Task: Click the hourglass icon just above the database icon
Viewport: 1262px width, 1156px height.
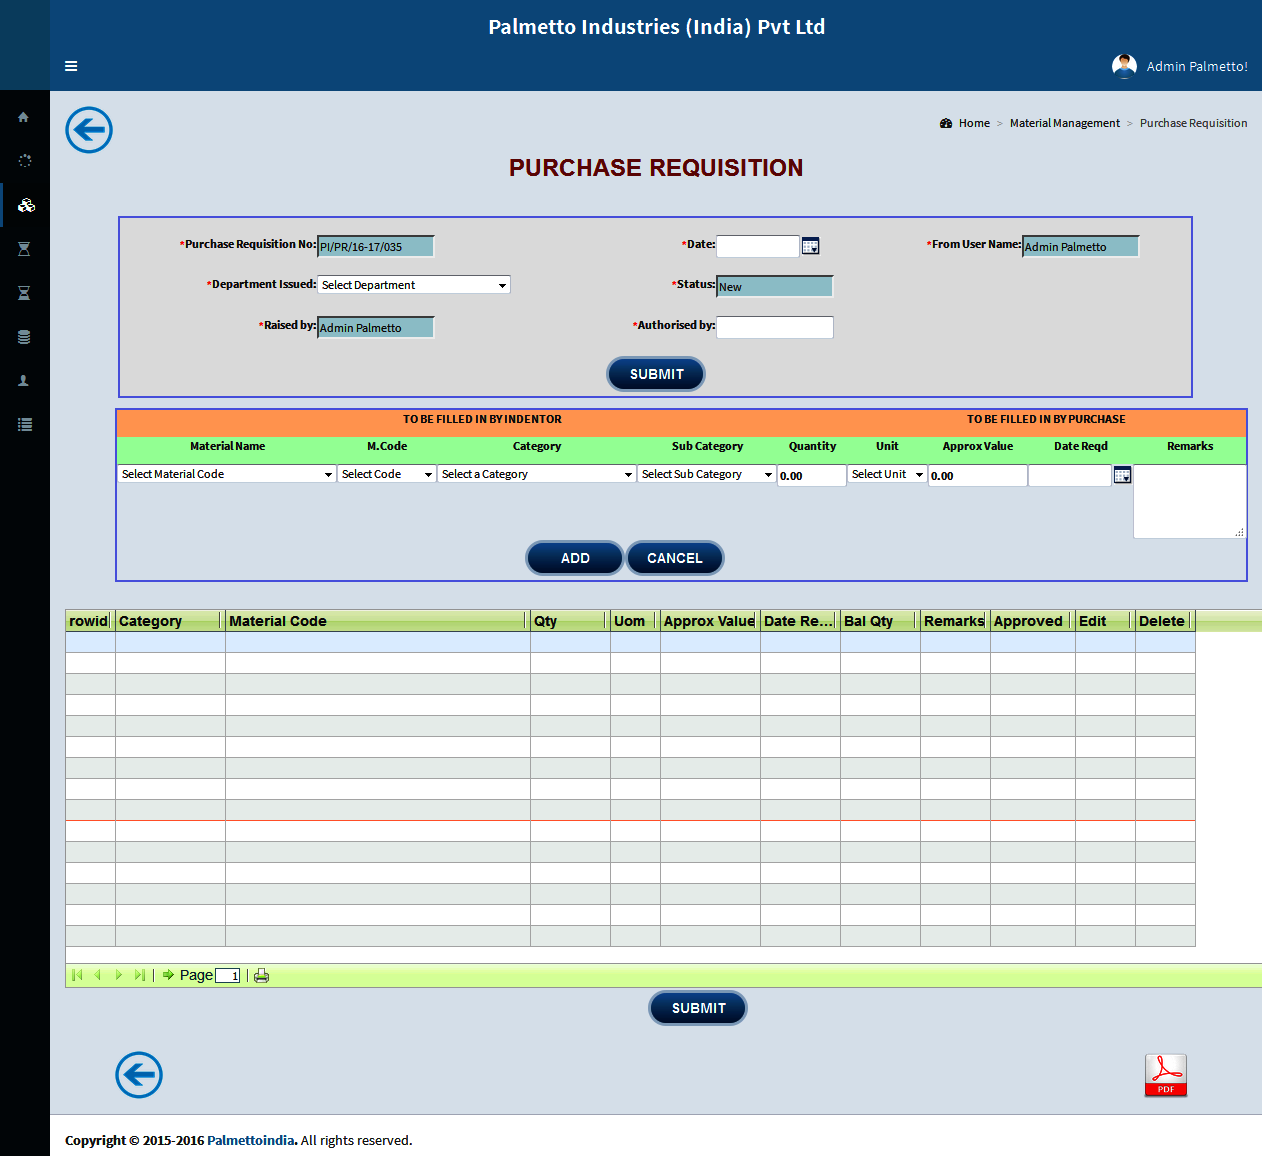Action: tap(24, 293)
